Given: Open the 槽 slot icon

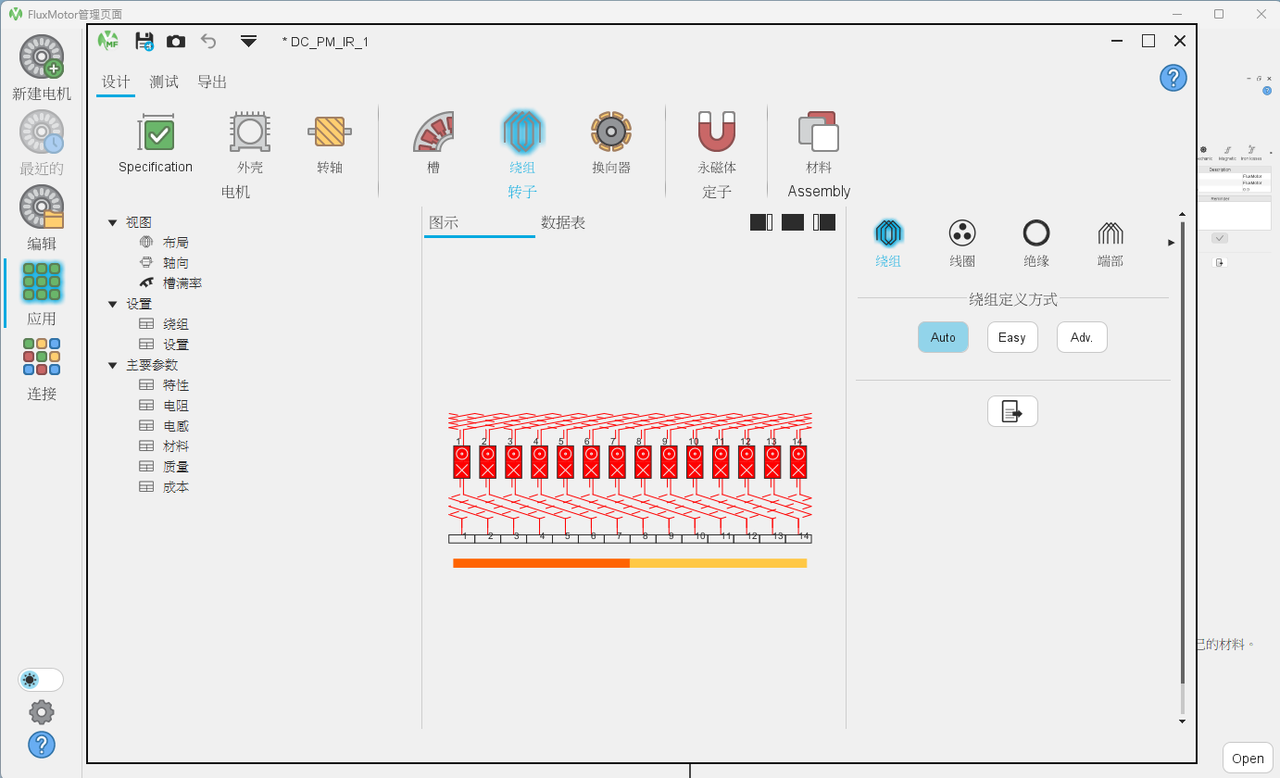Looking at the screenshot, I should pyautogui.click(x=433, y=132).
